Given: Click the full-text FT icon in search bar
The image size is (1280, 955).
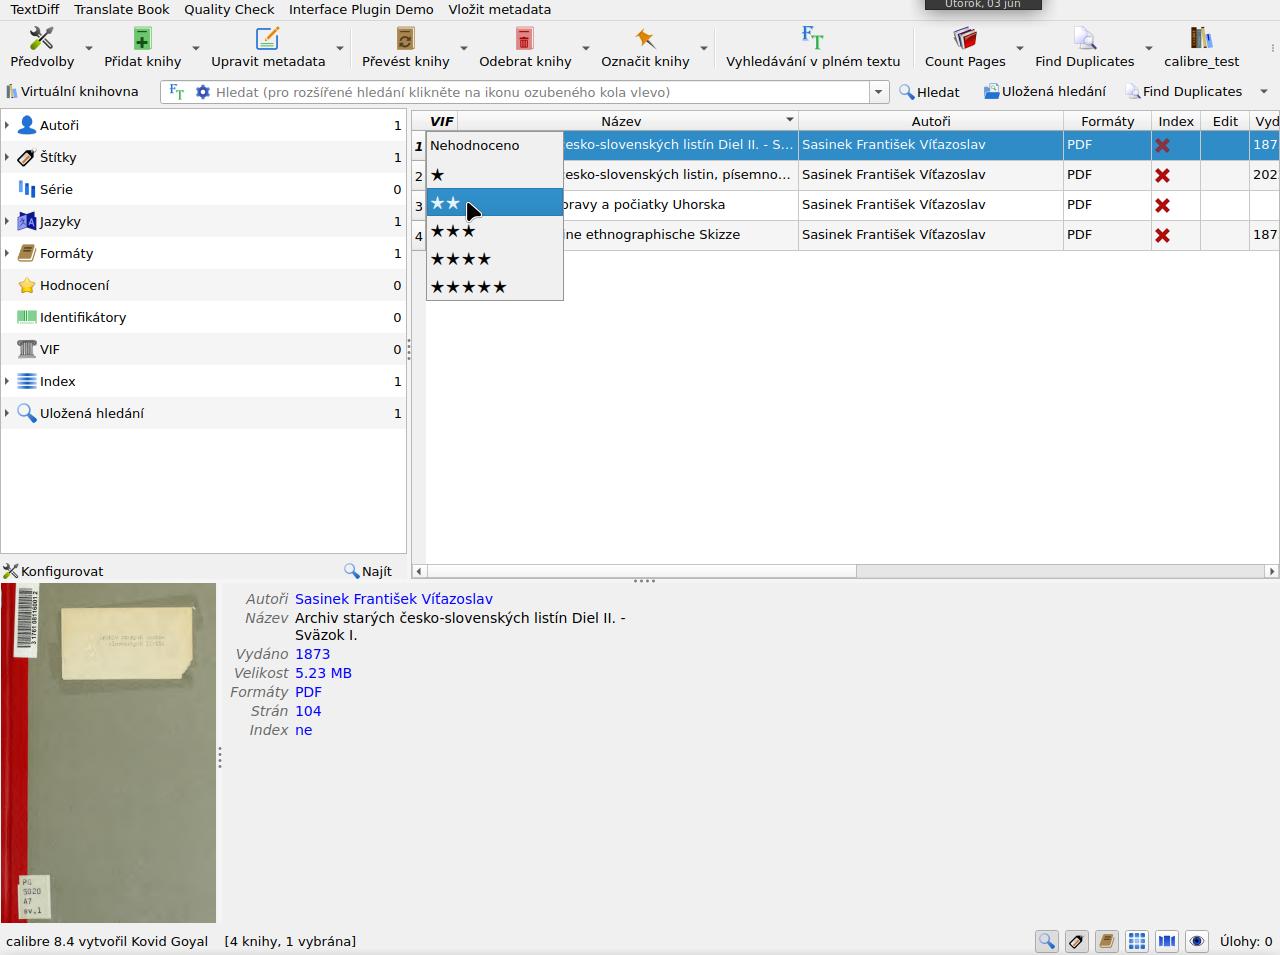Looking at the screenshot, I should (x=177, y=92).
